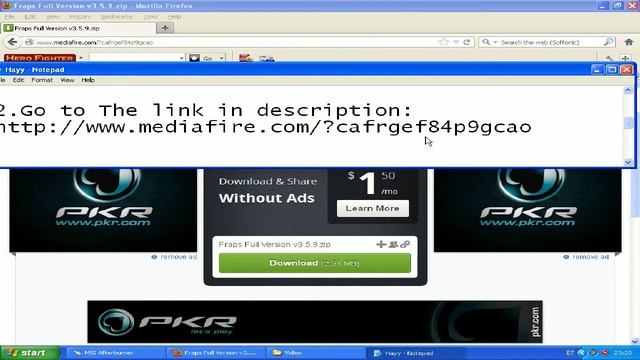Click the 'Fraps Full Version v3.5.9.zip' file name
The height and width of the screenshot is (360, 640).
274,244
